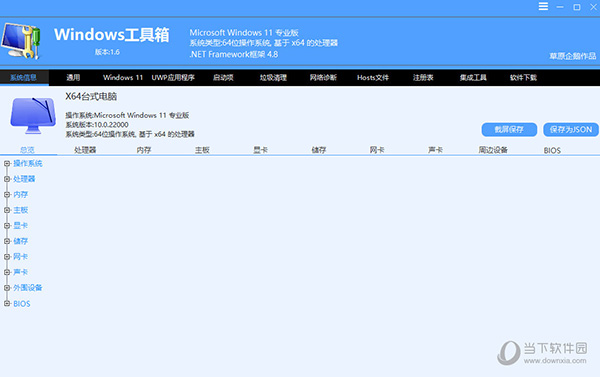This screenshot has height=377, width=600.
Task: Select the 总览 sub-tab
Action: point(27,150)
